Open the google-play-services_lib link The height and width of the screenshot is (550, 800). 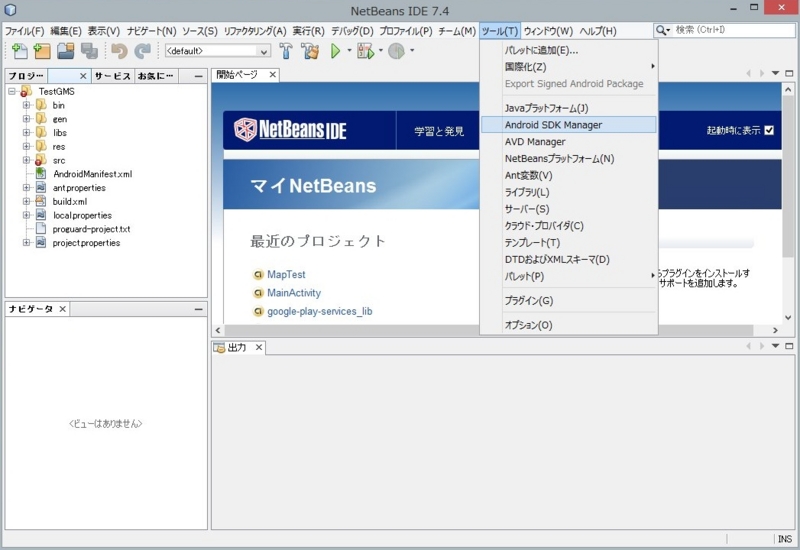[320, 311]
